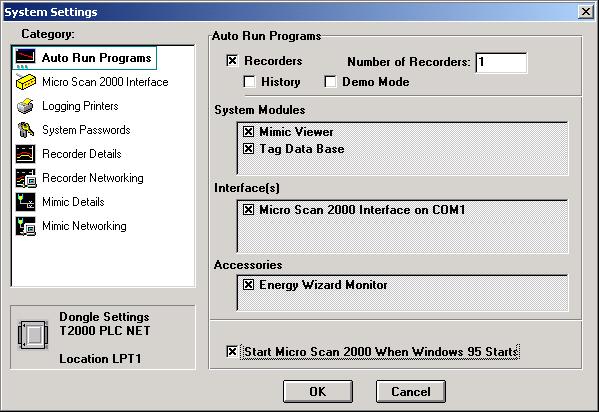Click the System Passwords keys icon
The image size is (599, 412).
pos(26,130)
